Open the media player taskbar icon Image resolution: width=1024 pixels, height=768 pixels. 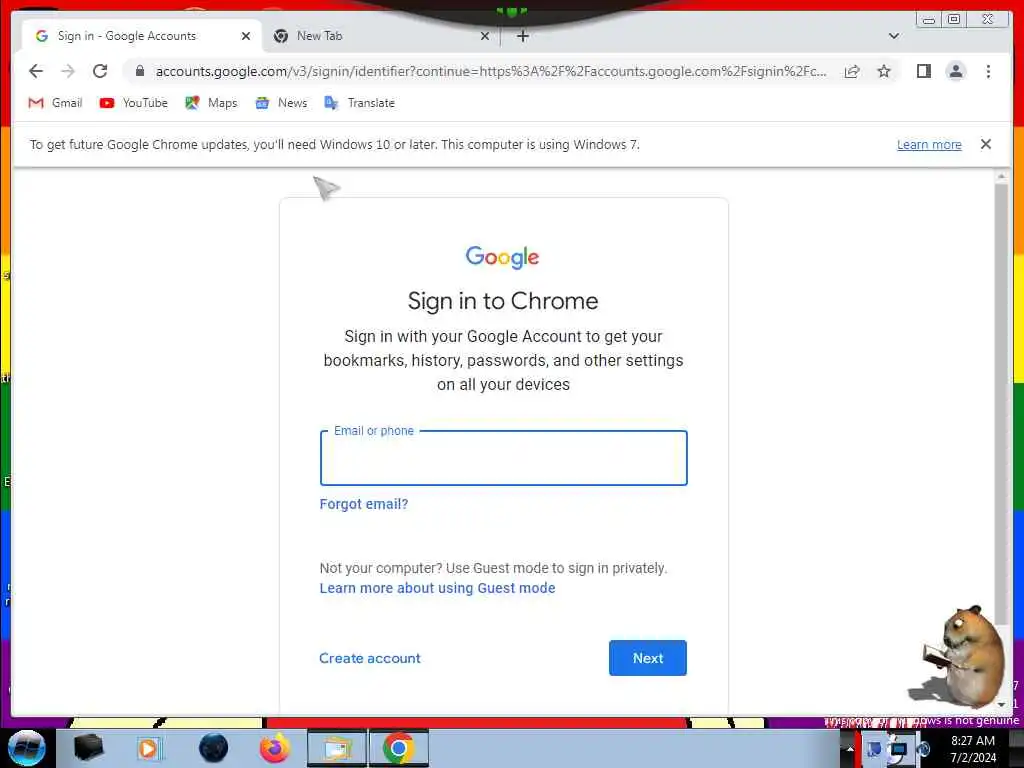[148, 748]
